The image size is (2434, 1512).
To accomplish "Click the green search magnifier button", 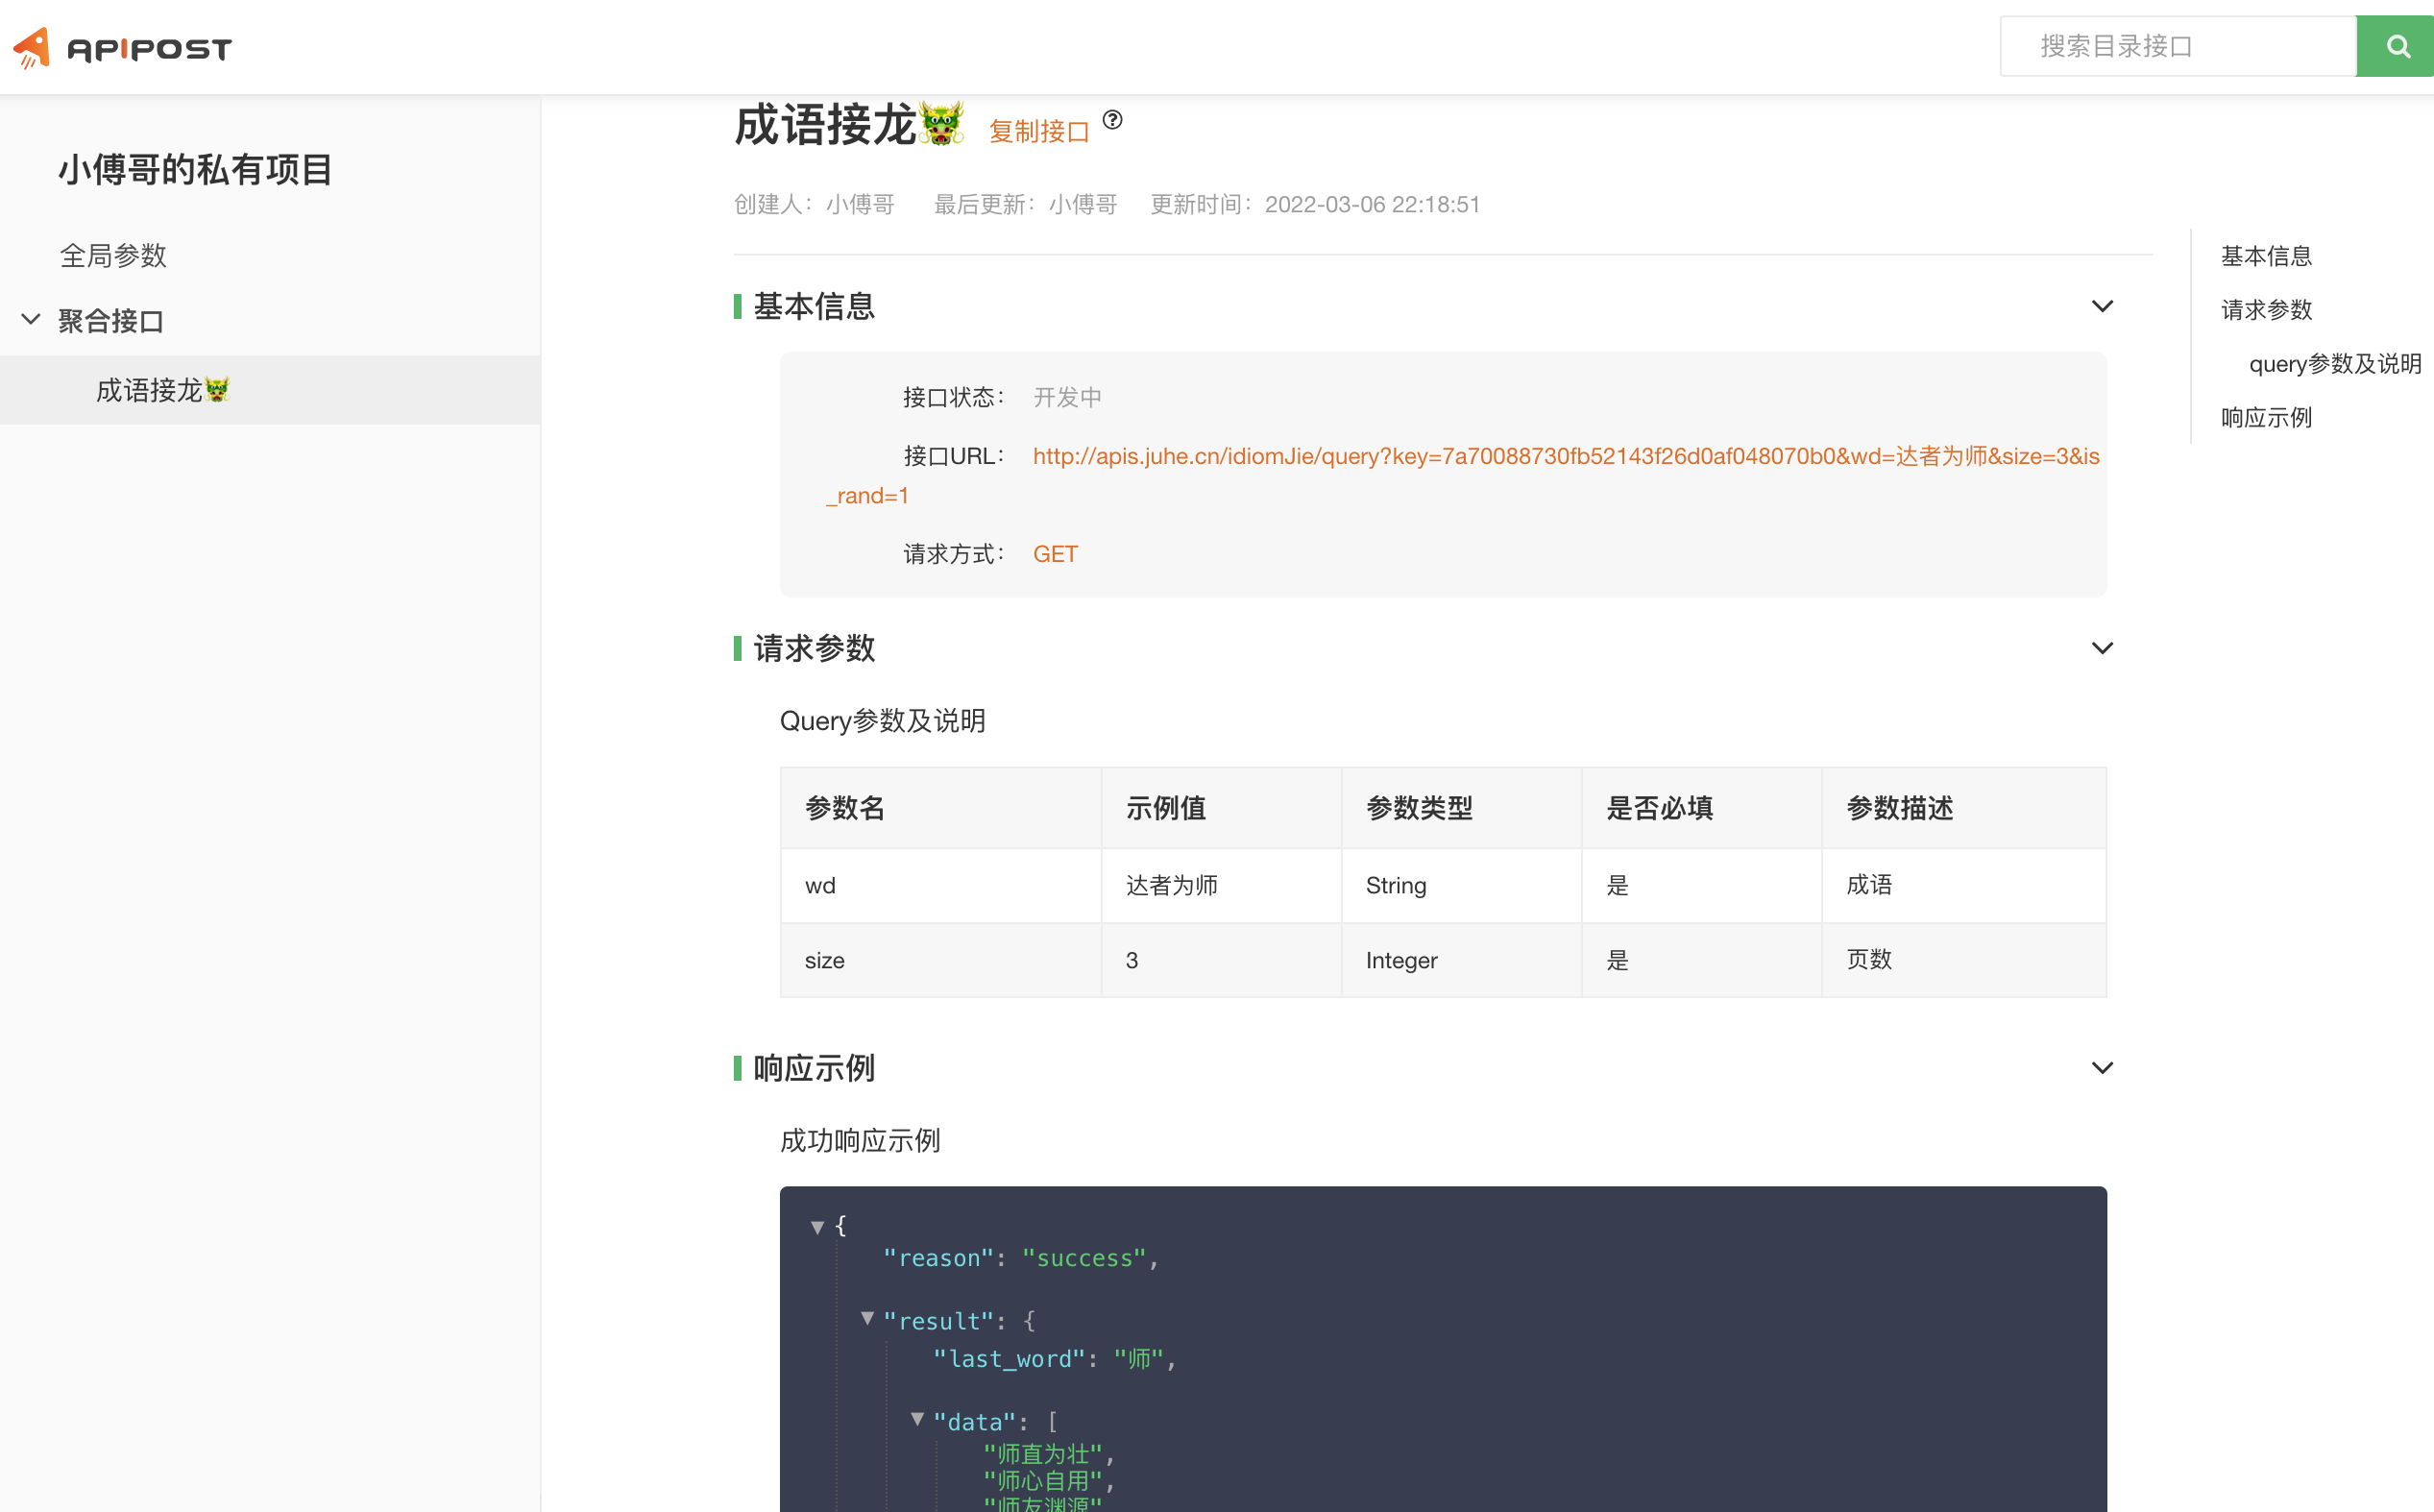I will click(2396, 46).
